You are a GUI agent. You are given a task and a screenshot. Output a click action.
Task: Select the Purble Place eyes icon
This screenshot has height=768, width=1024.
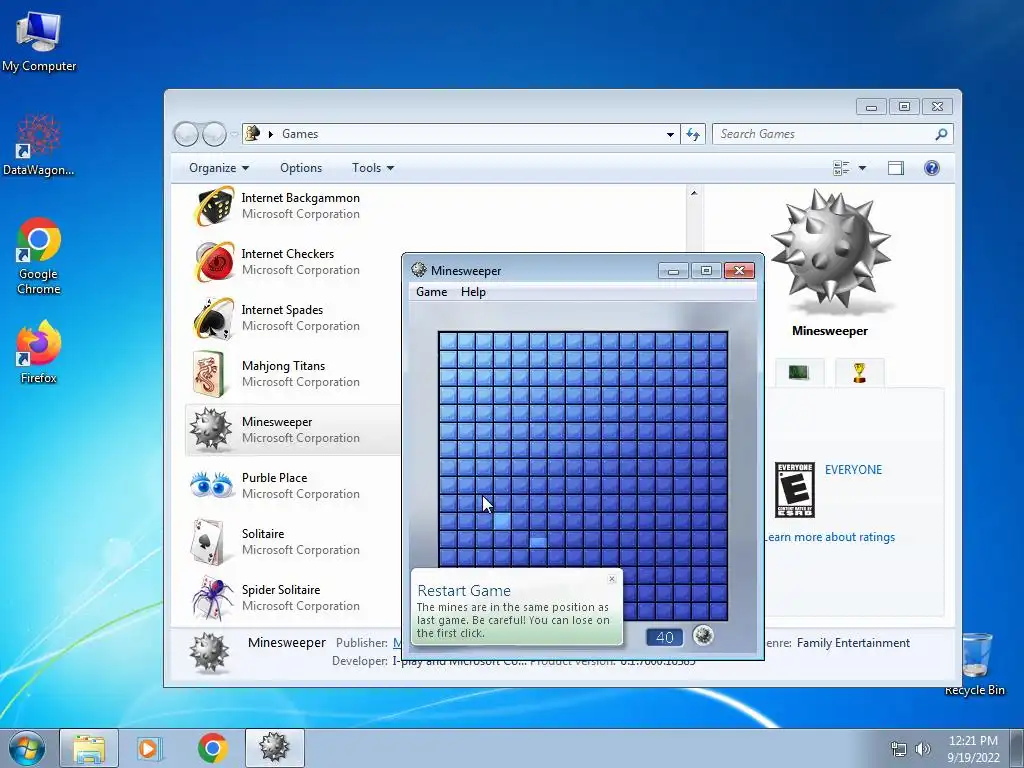(212, 486)
